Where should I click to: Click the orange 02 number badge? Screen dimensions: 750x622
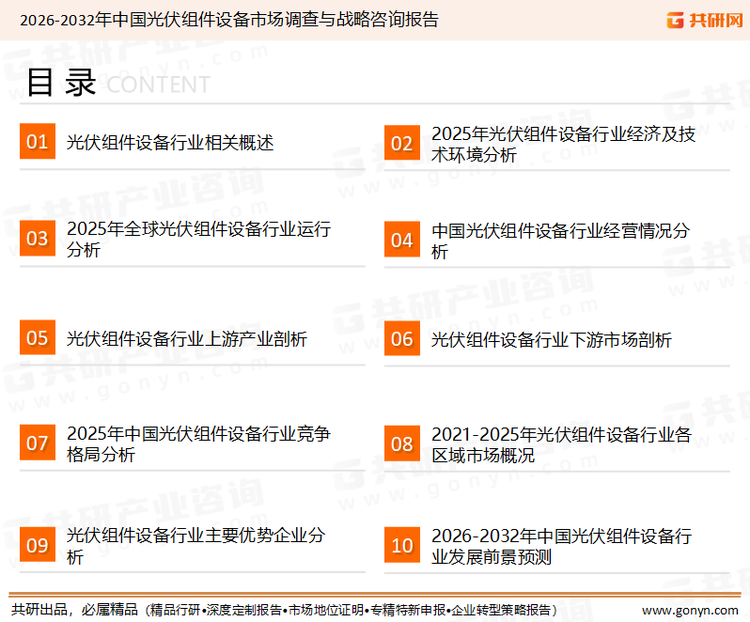tap(402, 143)
